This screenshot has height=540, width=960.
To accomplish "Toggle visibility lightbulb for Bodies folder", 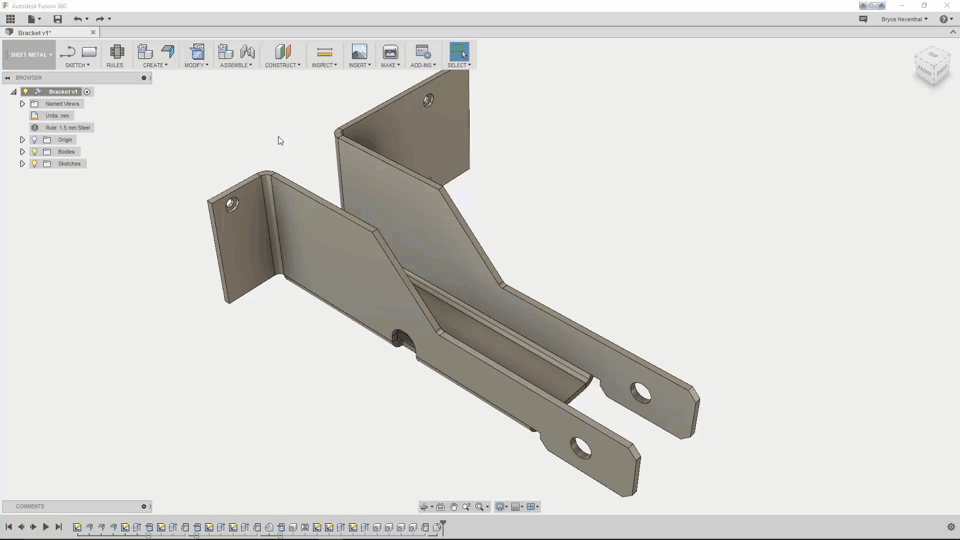I will click(x=34, y=152).
